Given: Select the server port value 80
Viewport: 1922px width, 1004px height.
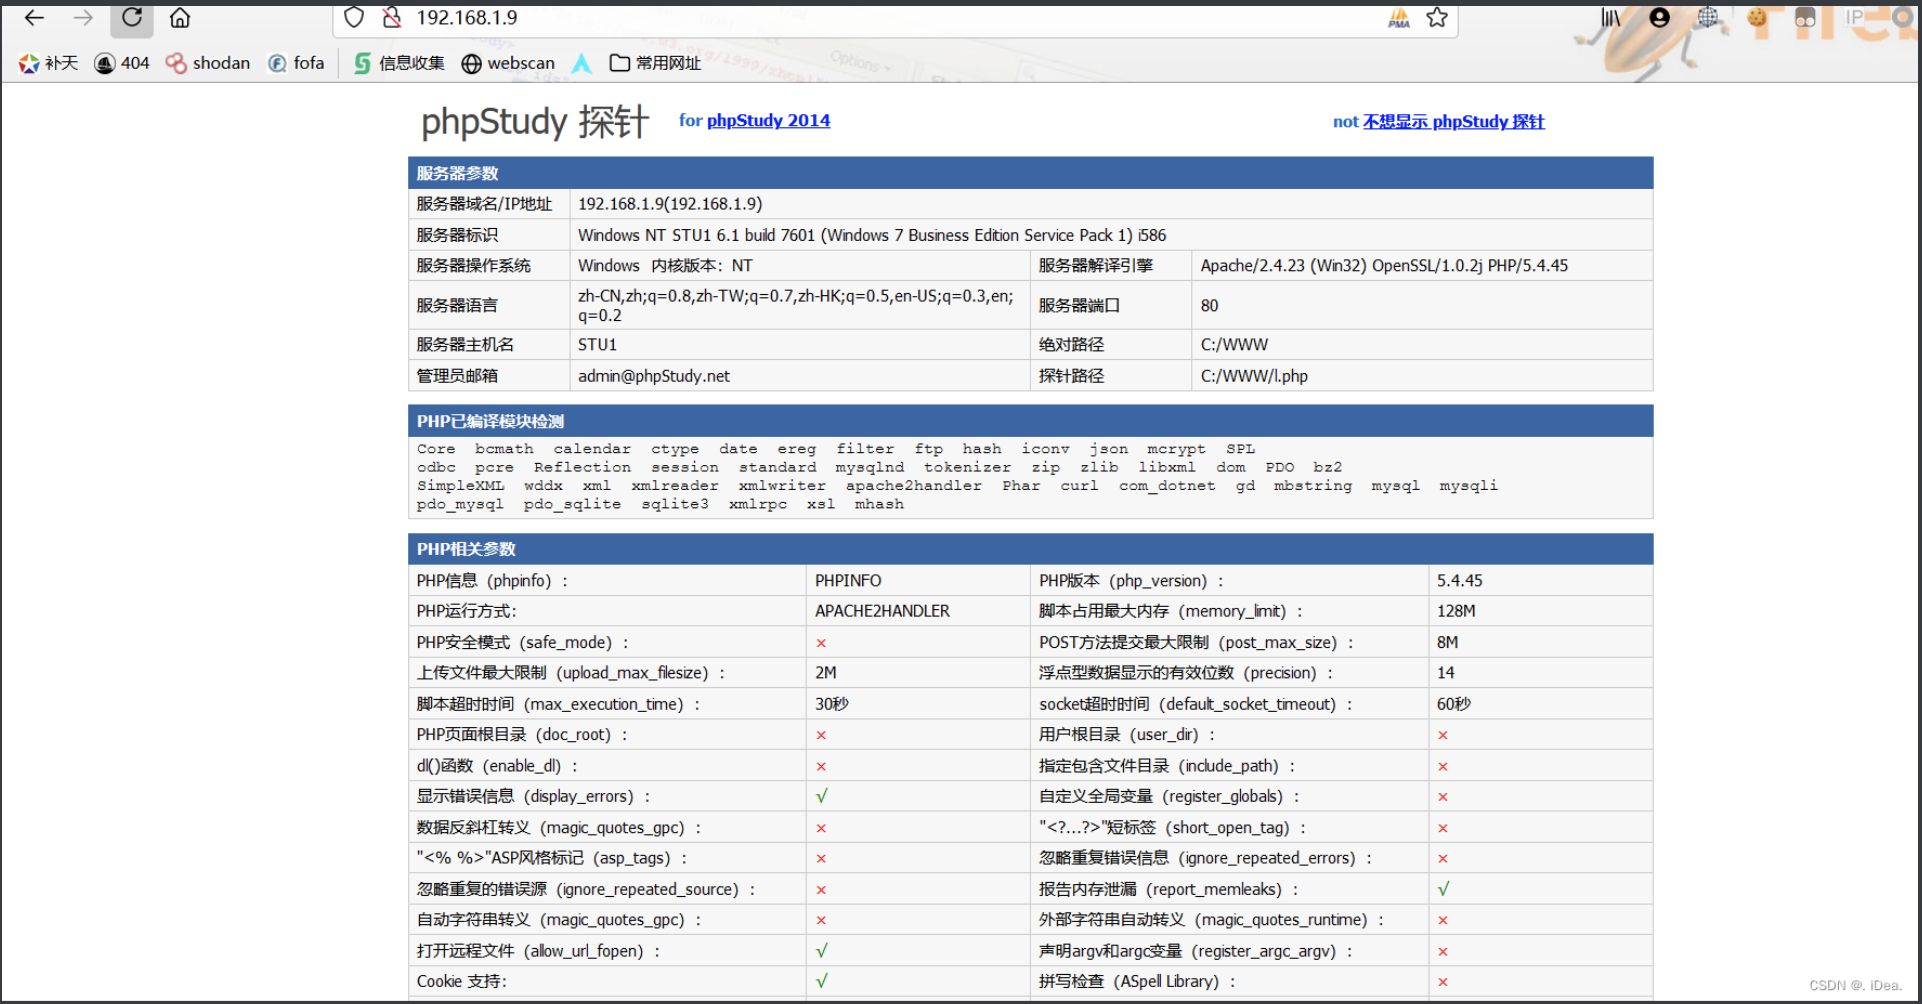Looking at the screenshot, I should tap(1210, 306).
